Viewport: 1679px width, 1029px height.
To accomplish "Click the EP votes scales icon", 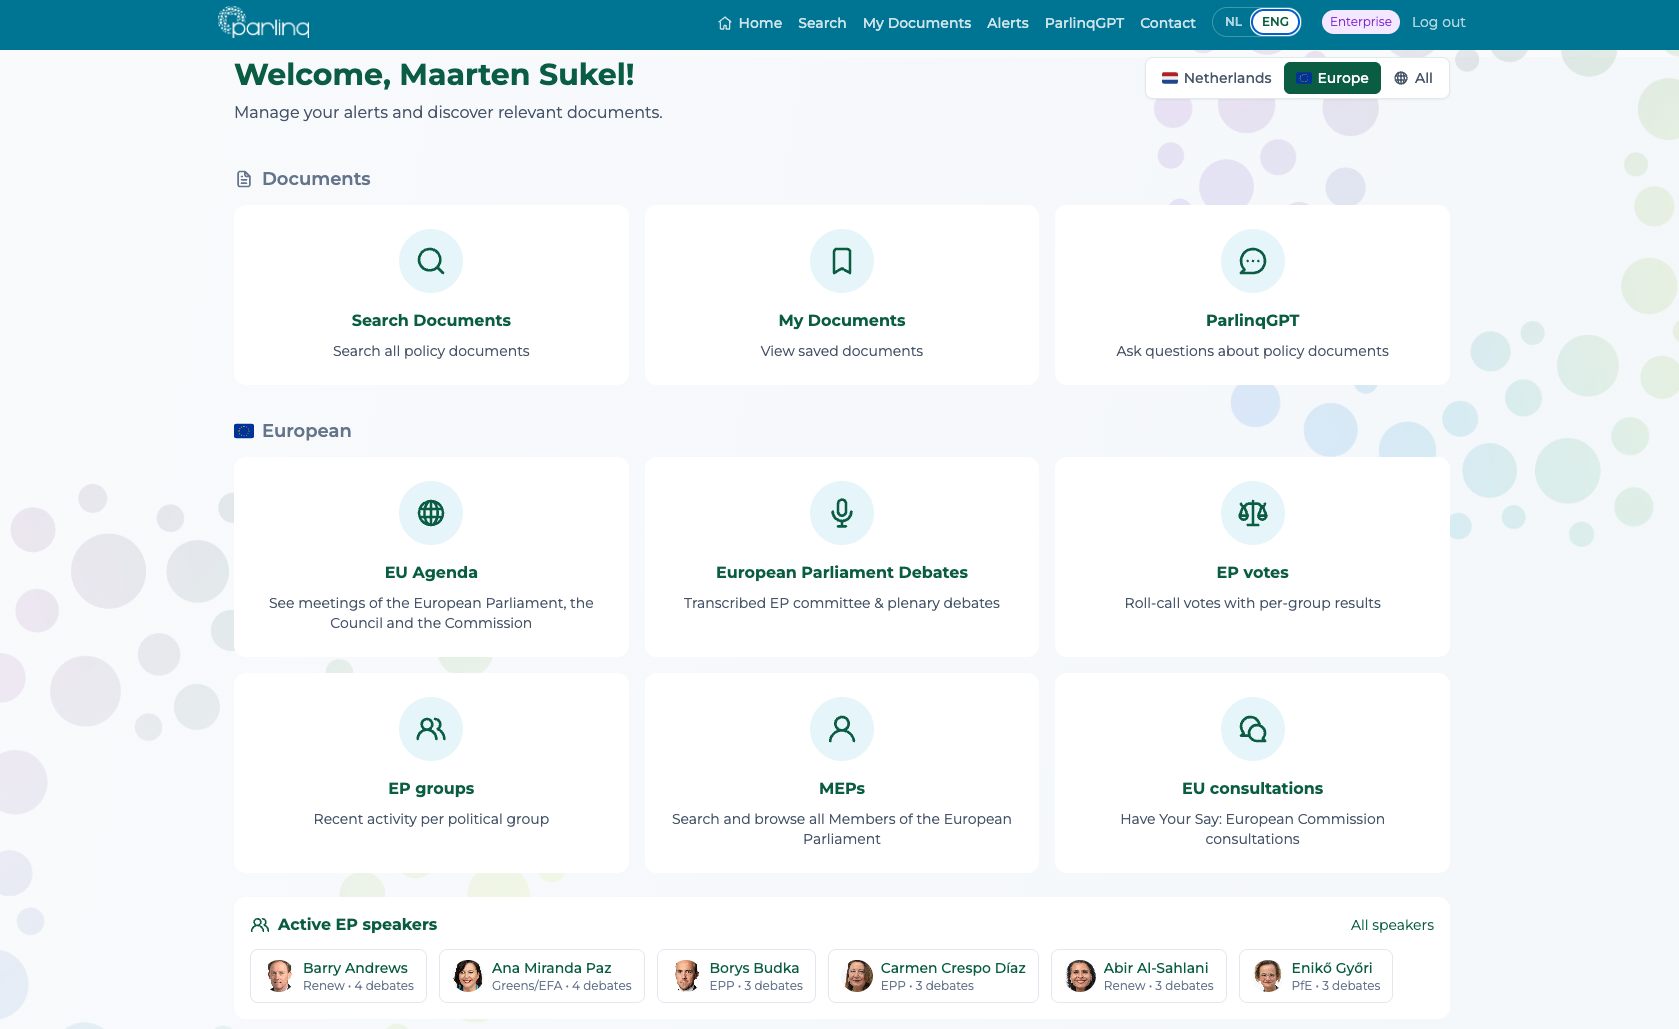I will point(1252,513).
